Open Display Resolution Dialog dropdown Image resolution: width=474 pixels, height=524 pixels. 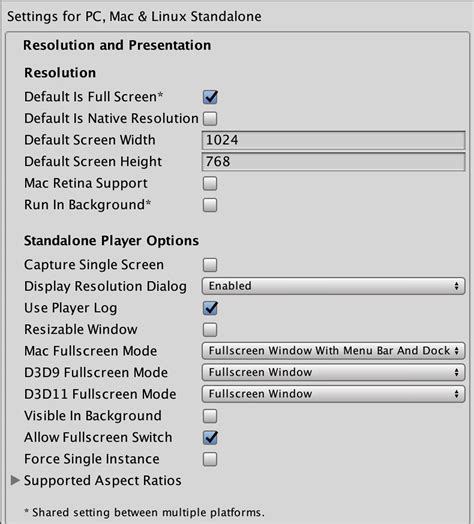tap(333, 286)
